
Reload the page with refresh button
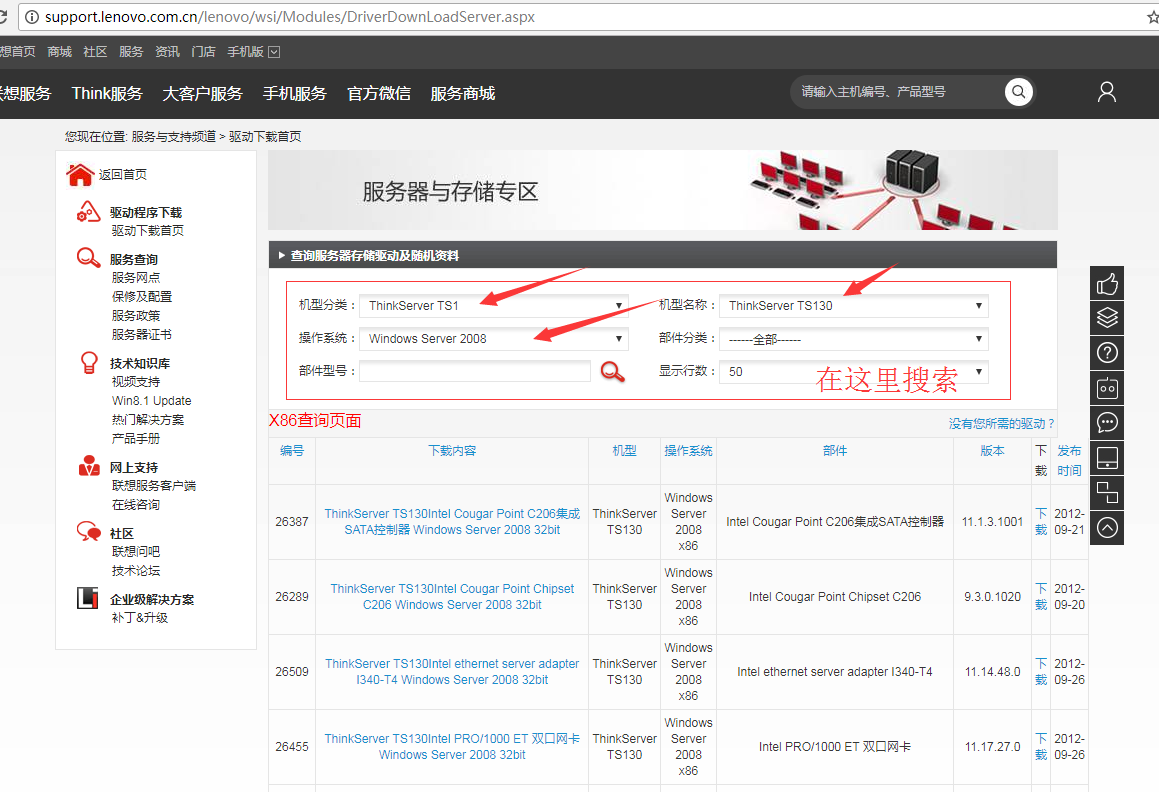[x=3, y=16]
